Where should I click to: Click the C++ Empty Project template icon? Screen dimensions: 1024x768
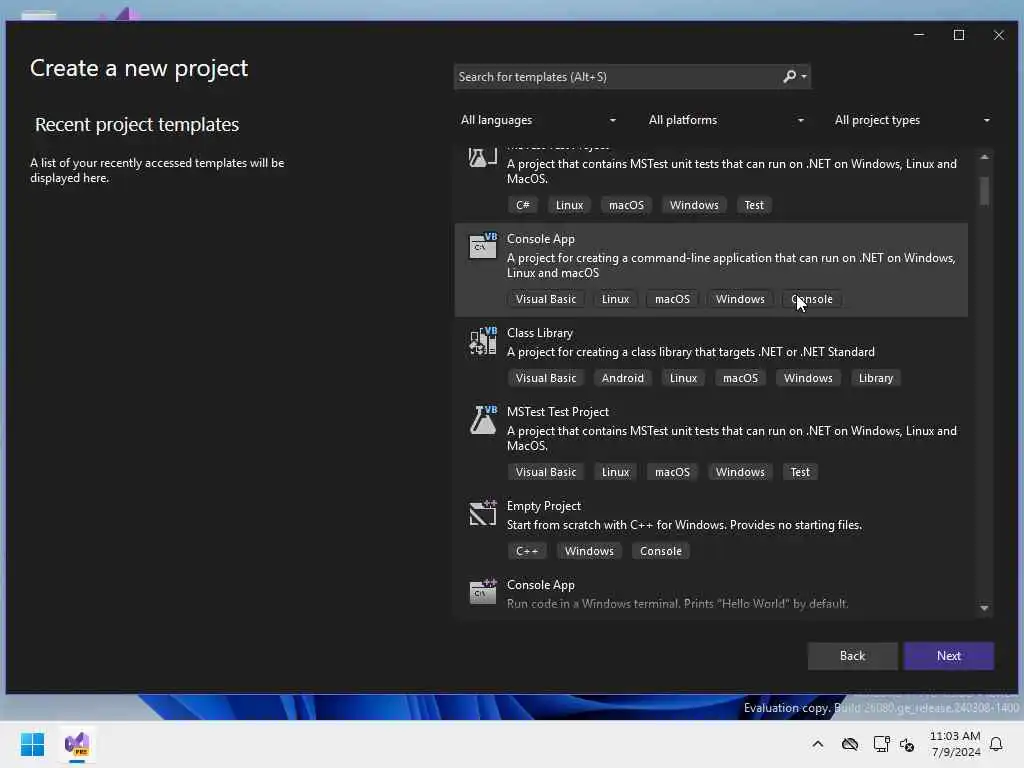(483, 513)
